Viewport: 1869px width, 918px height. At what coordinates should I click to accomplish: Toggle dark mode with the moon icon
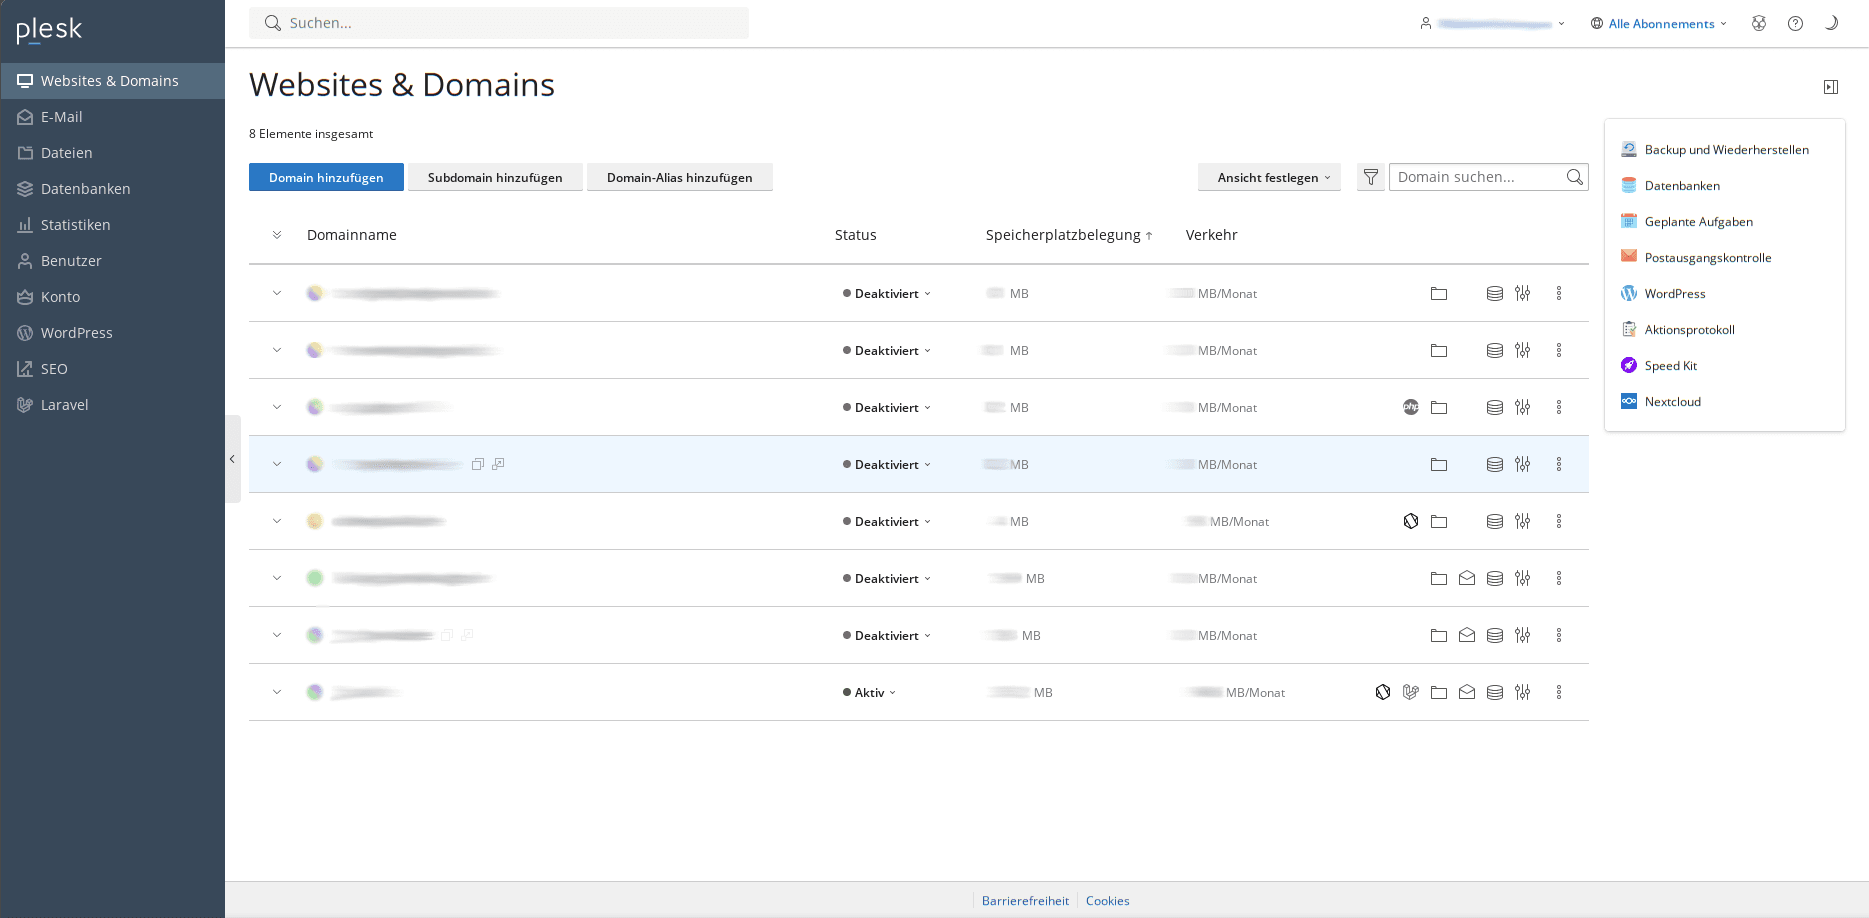coord(1832,23)
